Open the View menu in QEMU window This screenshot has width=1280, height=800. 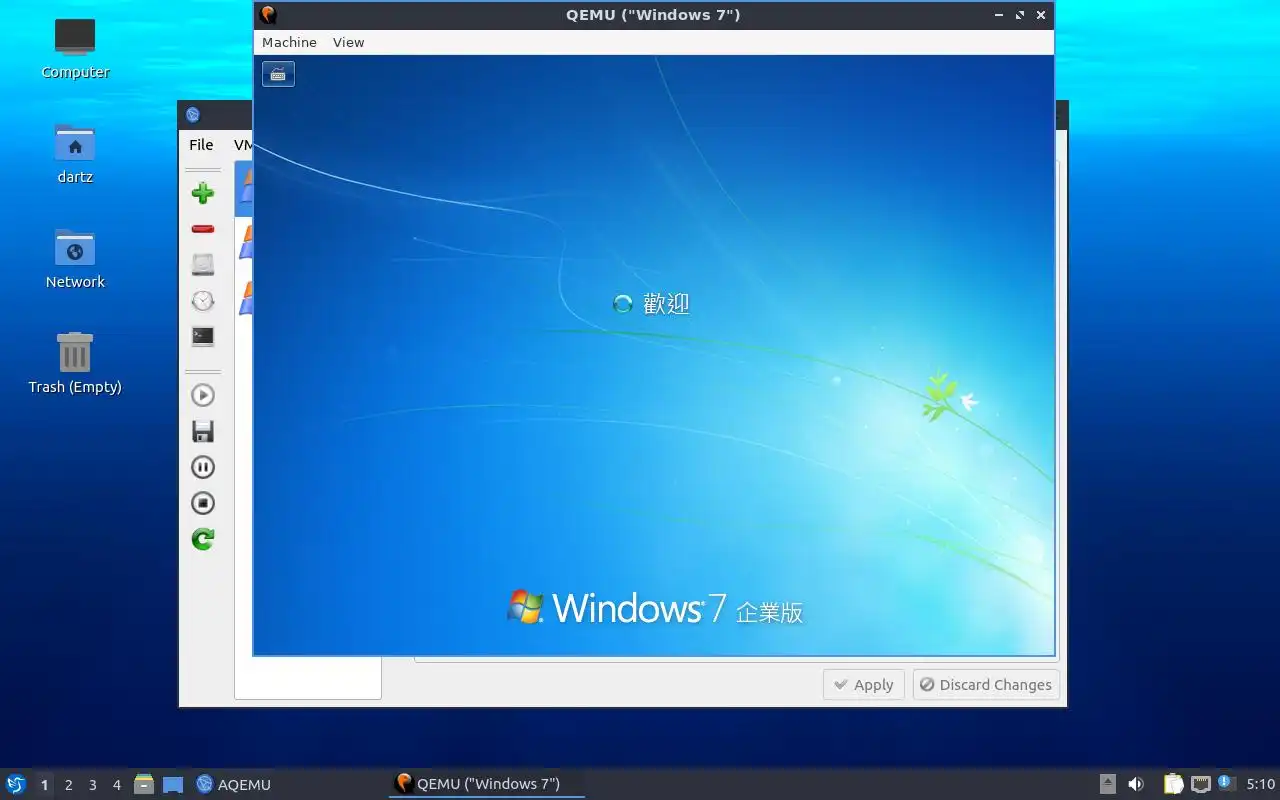348,42
